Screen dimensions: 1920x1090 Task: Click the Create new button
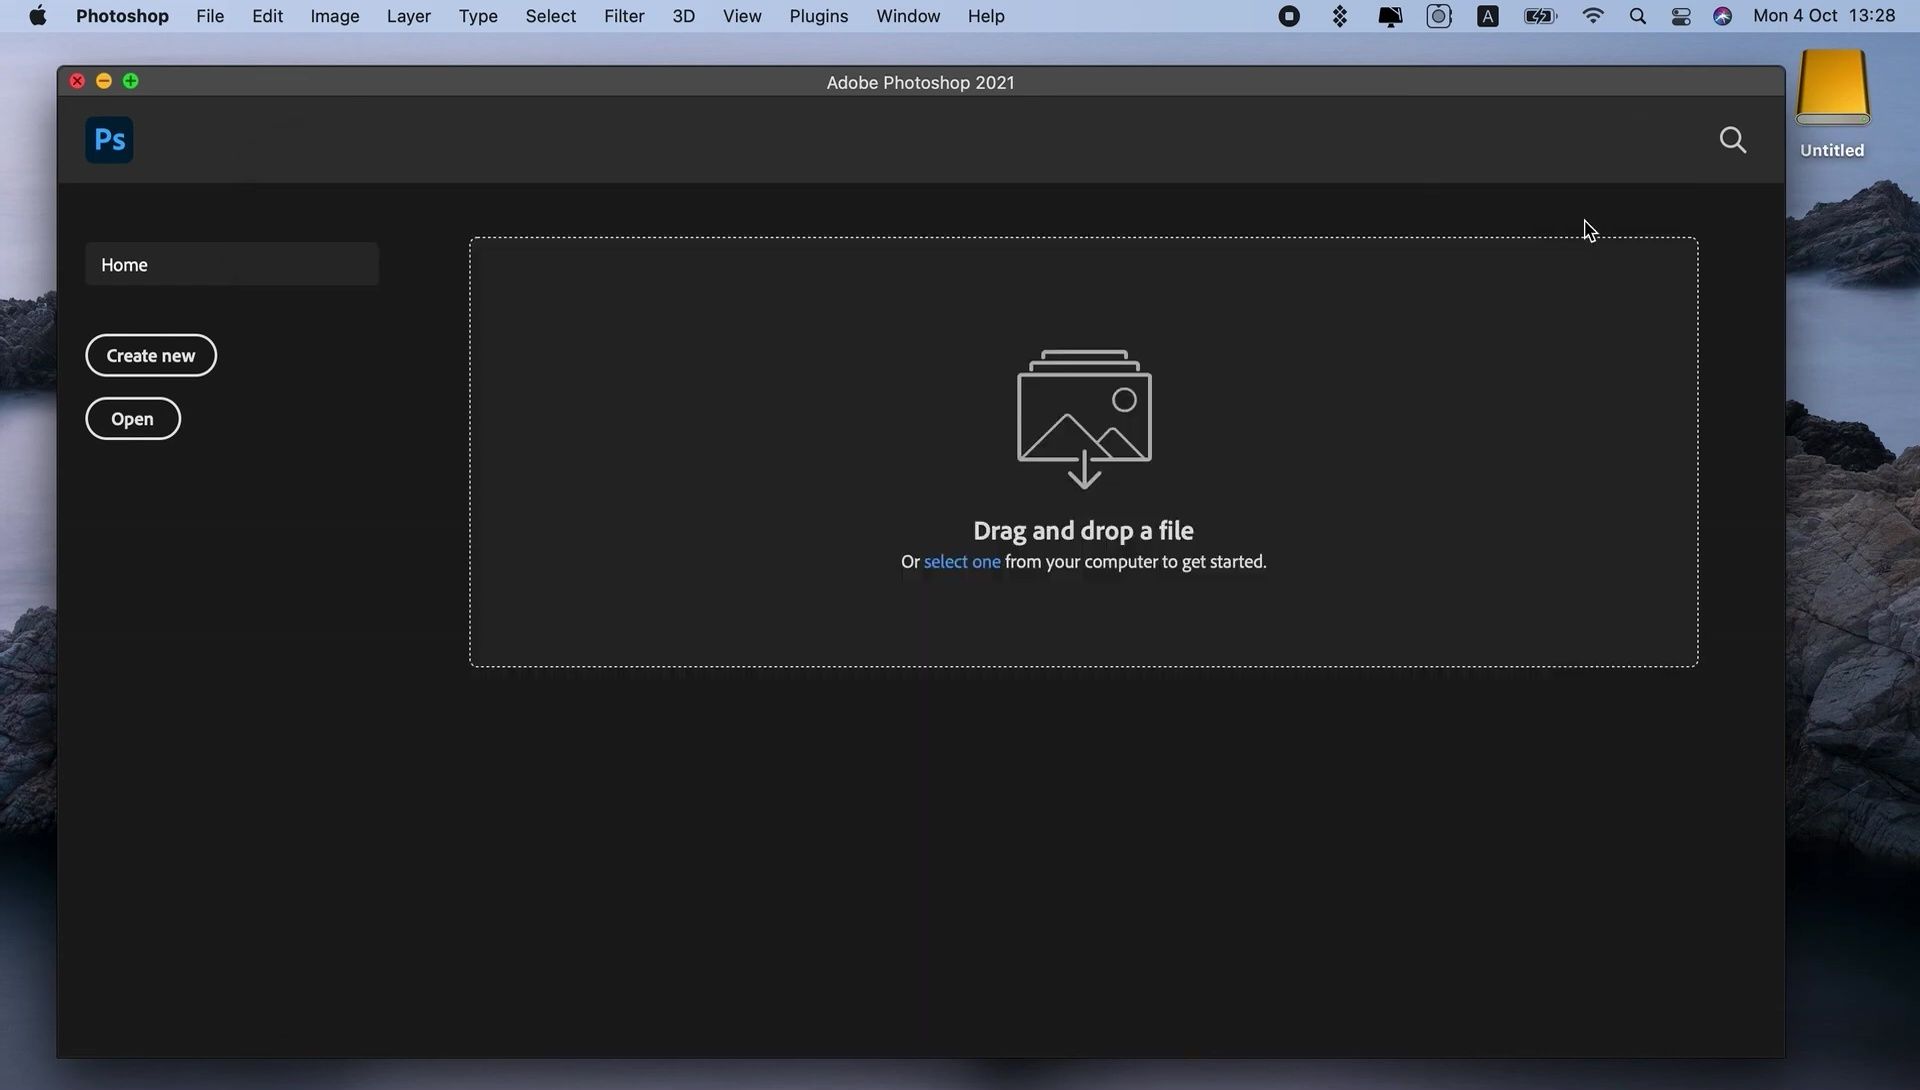pyautogui.click(x=151, y=356)
